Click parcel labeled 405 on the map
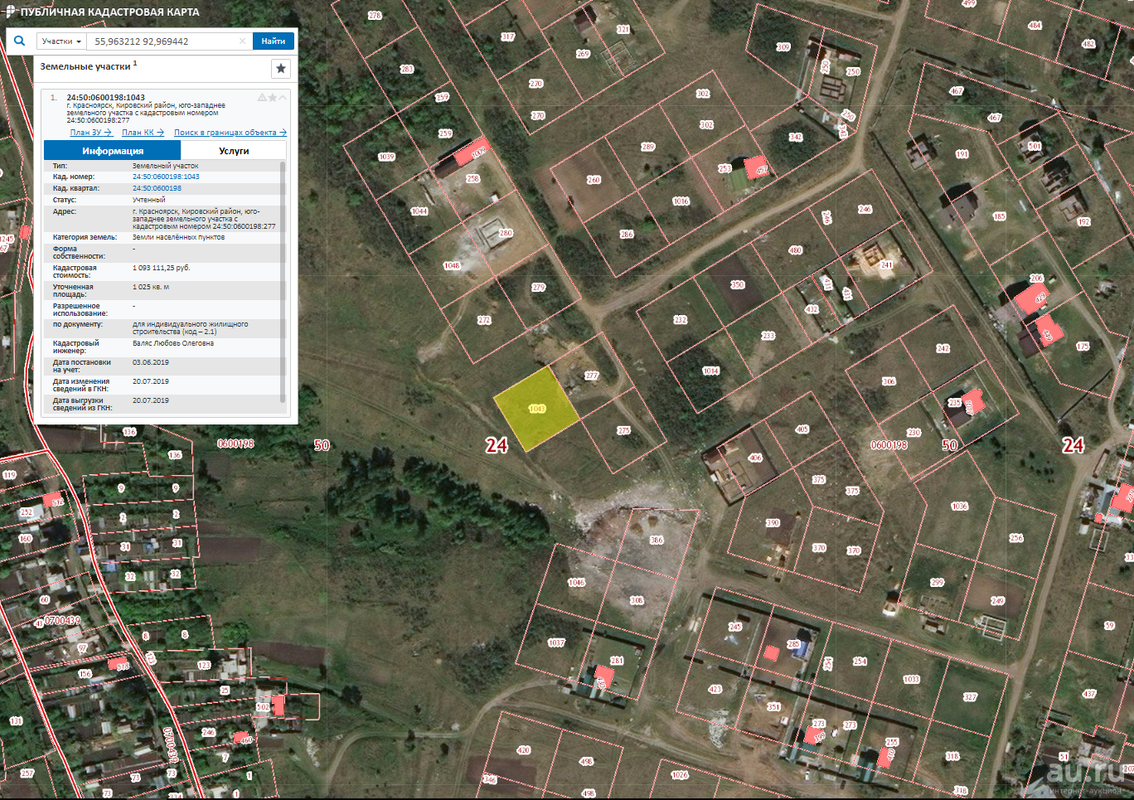Screen dimensions: 1134x800 coord(801,429)
